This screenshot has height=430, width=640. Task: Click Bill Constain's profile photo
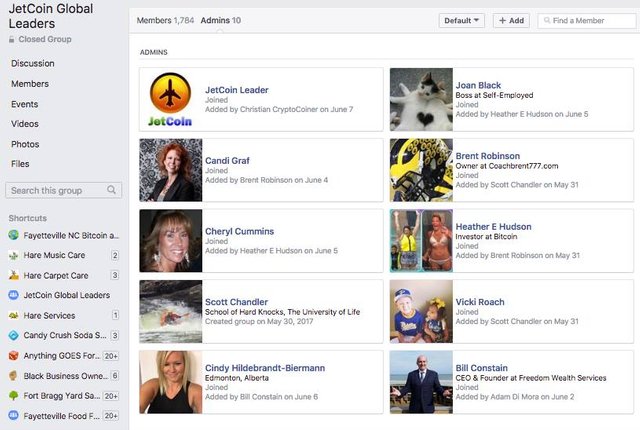click(421, 382)
